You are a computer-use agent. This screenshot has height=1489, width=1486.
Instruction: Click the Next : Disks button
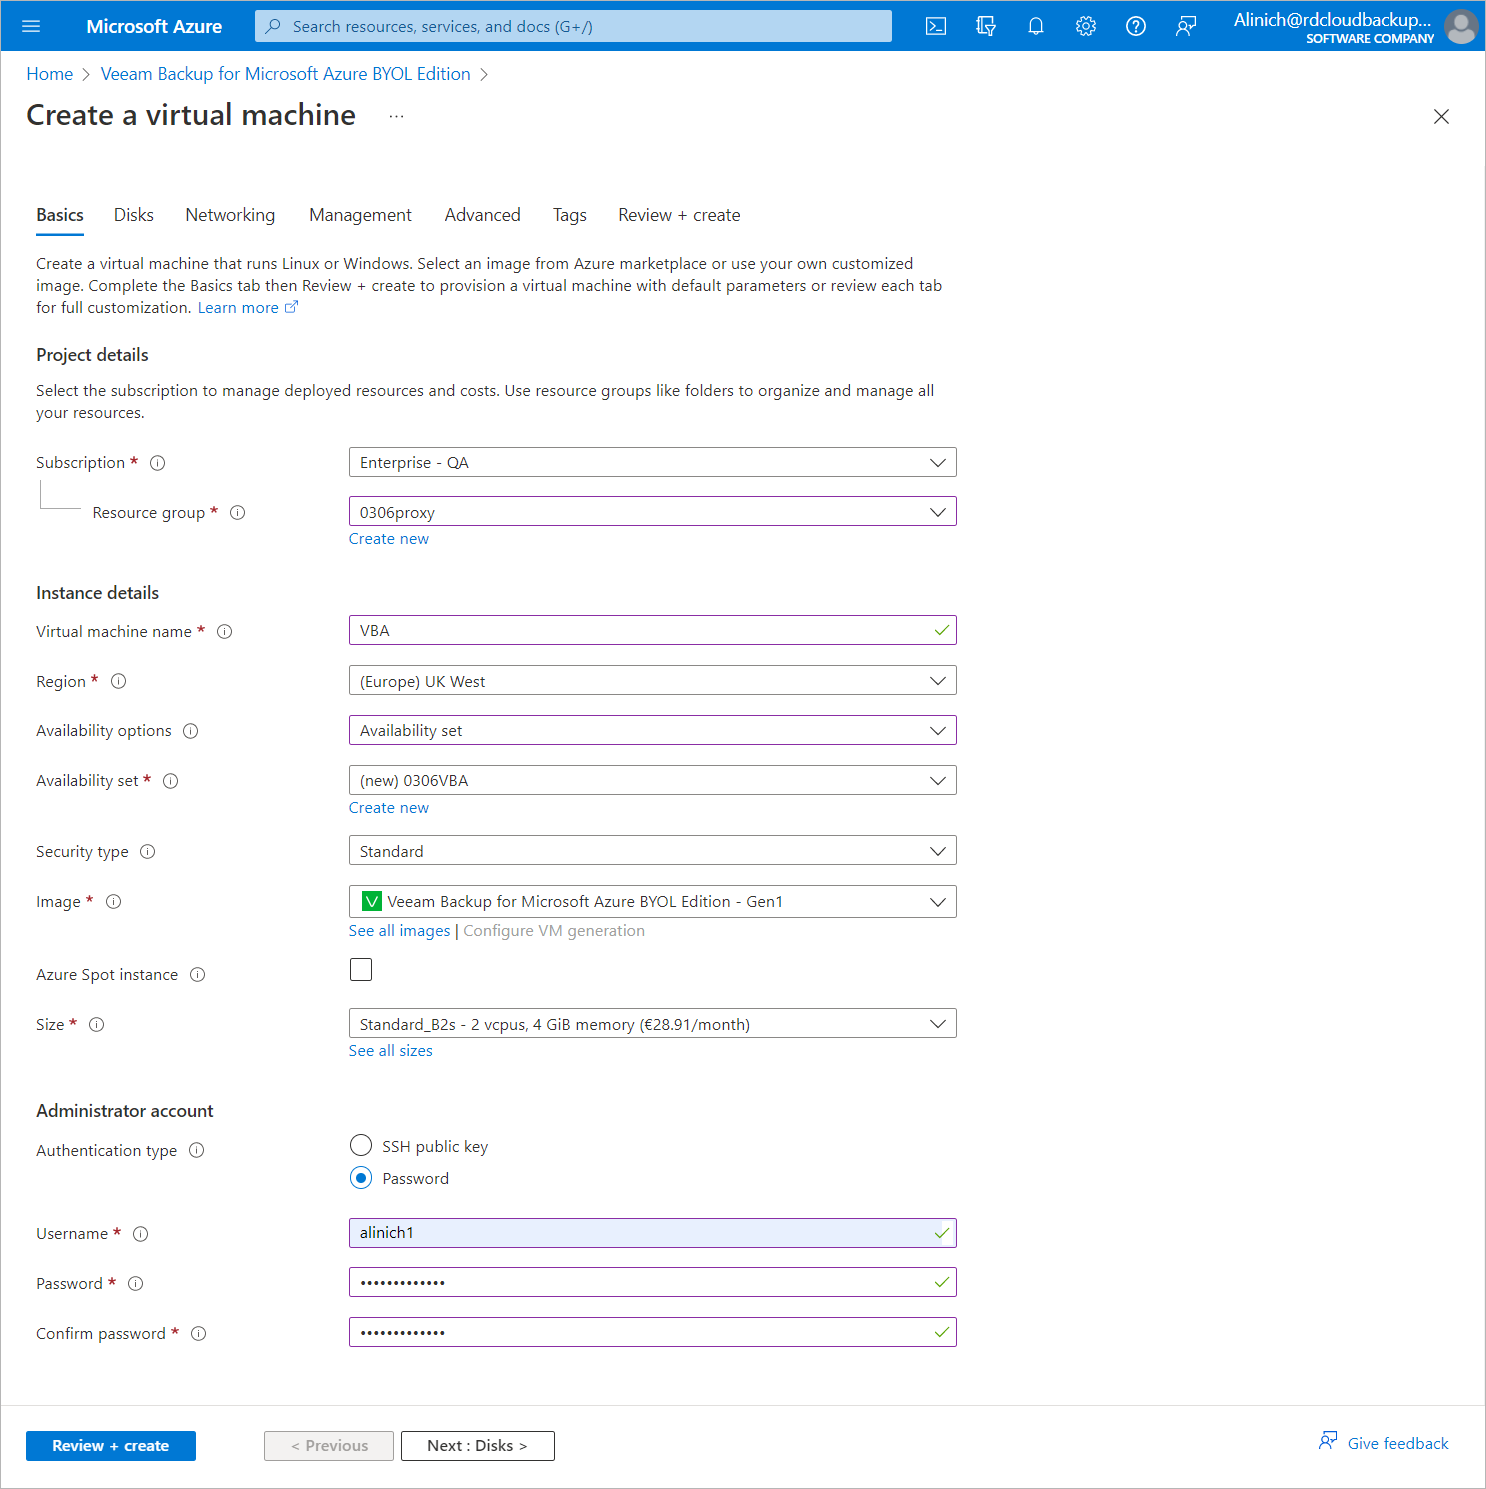477,1446
